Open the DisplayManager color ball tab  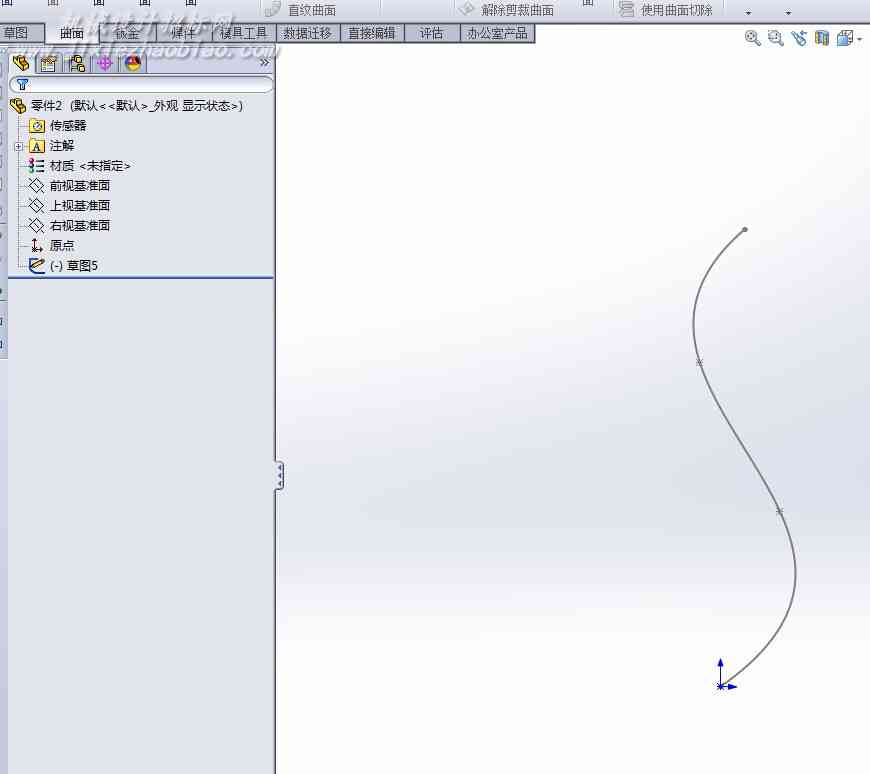pos(133,64)
